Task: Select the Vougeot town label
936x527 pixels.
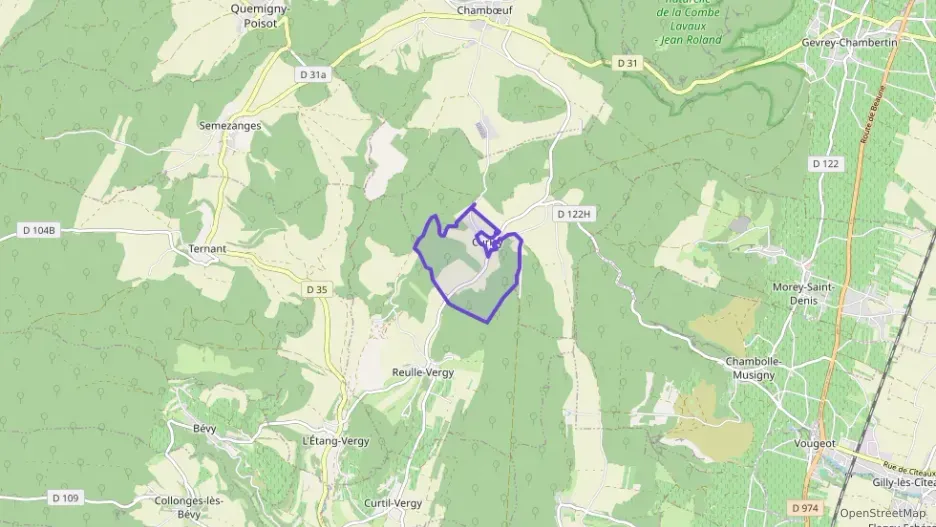Action: (815, 443)
